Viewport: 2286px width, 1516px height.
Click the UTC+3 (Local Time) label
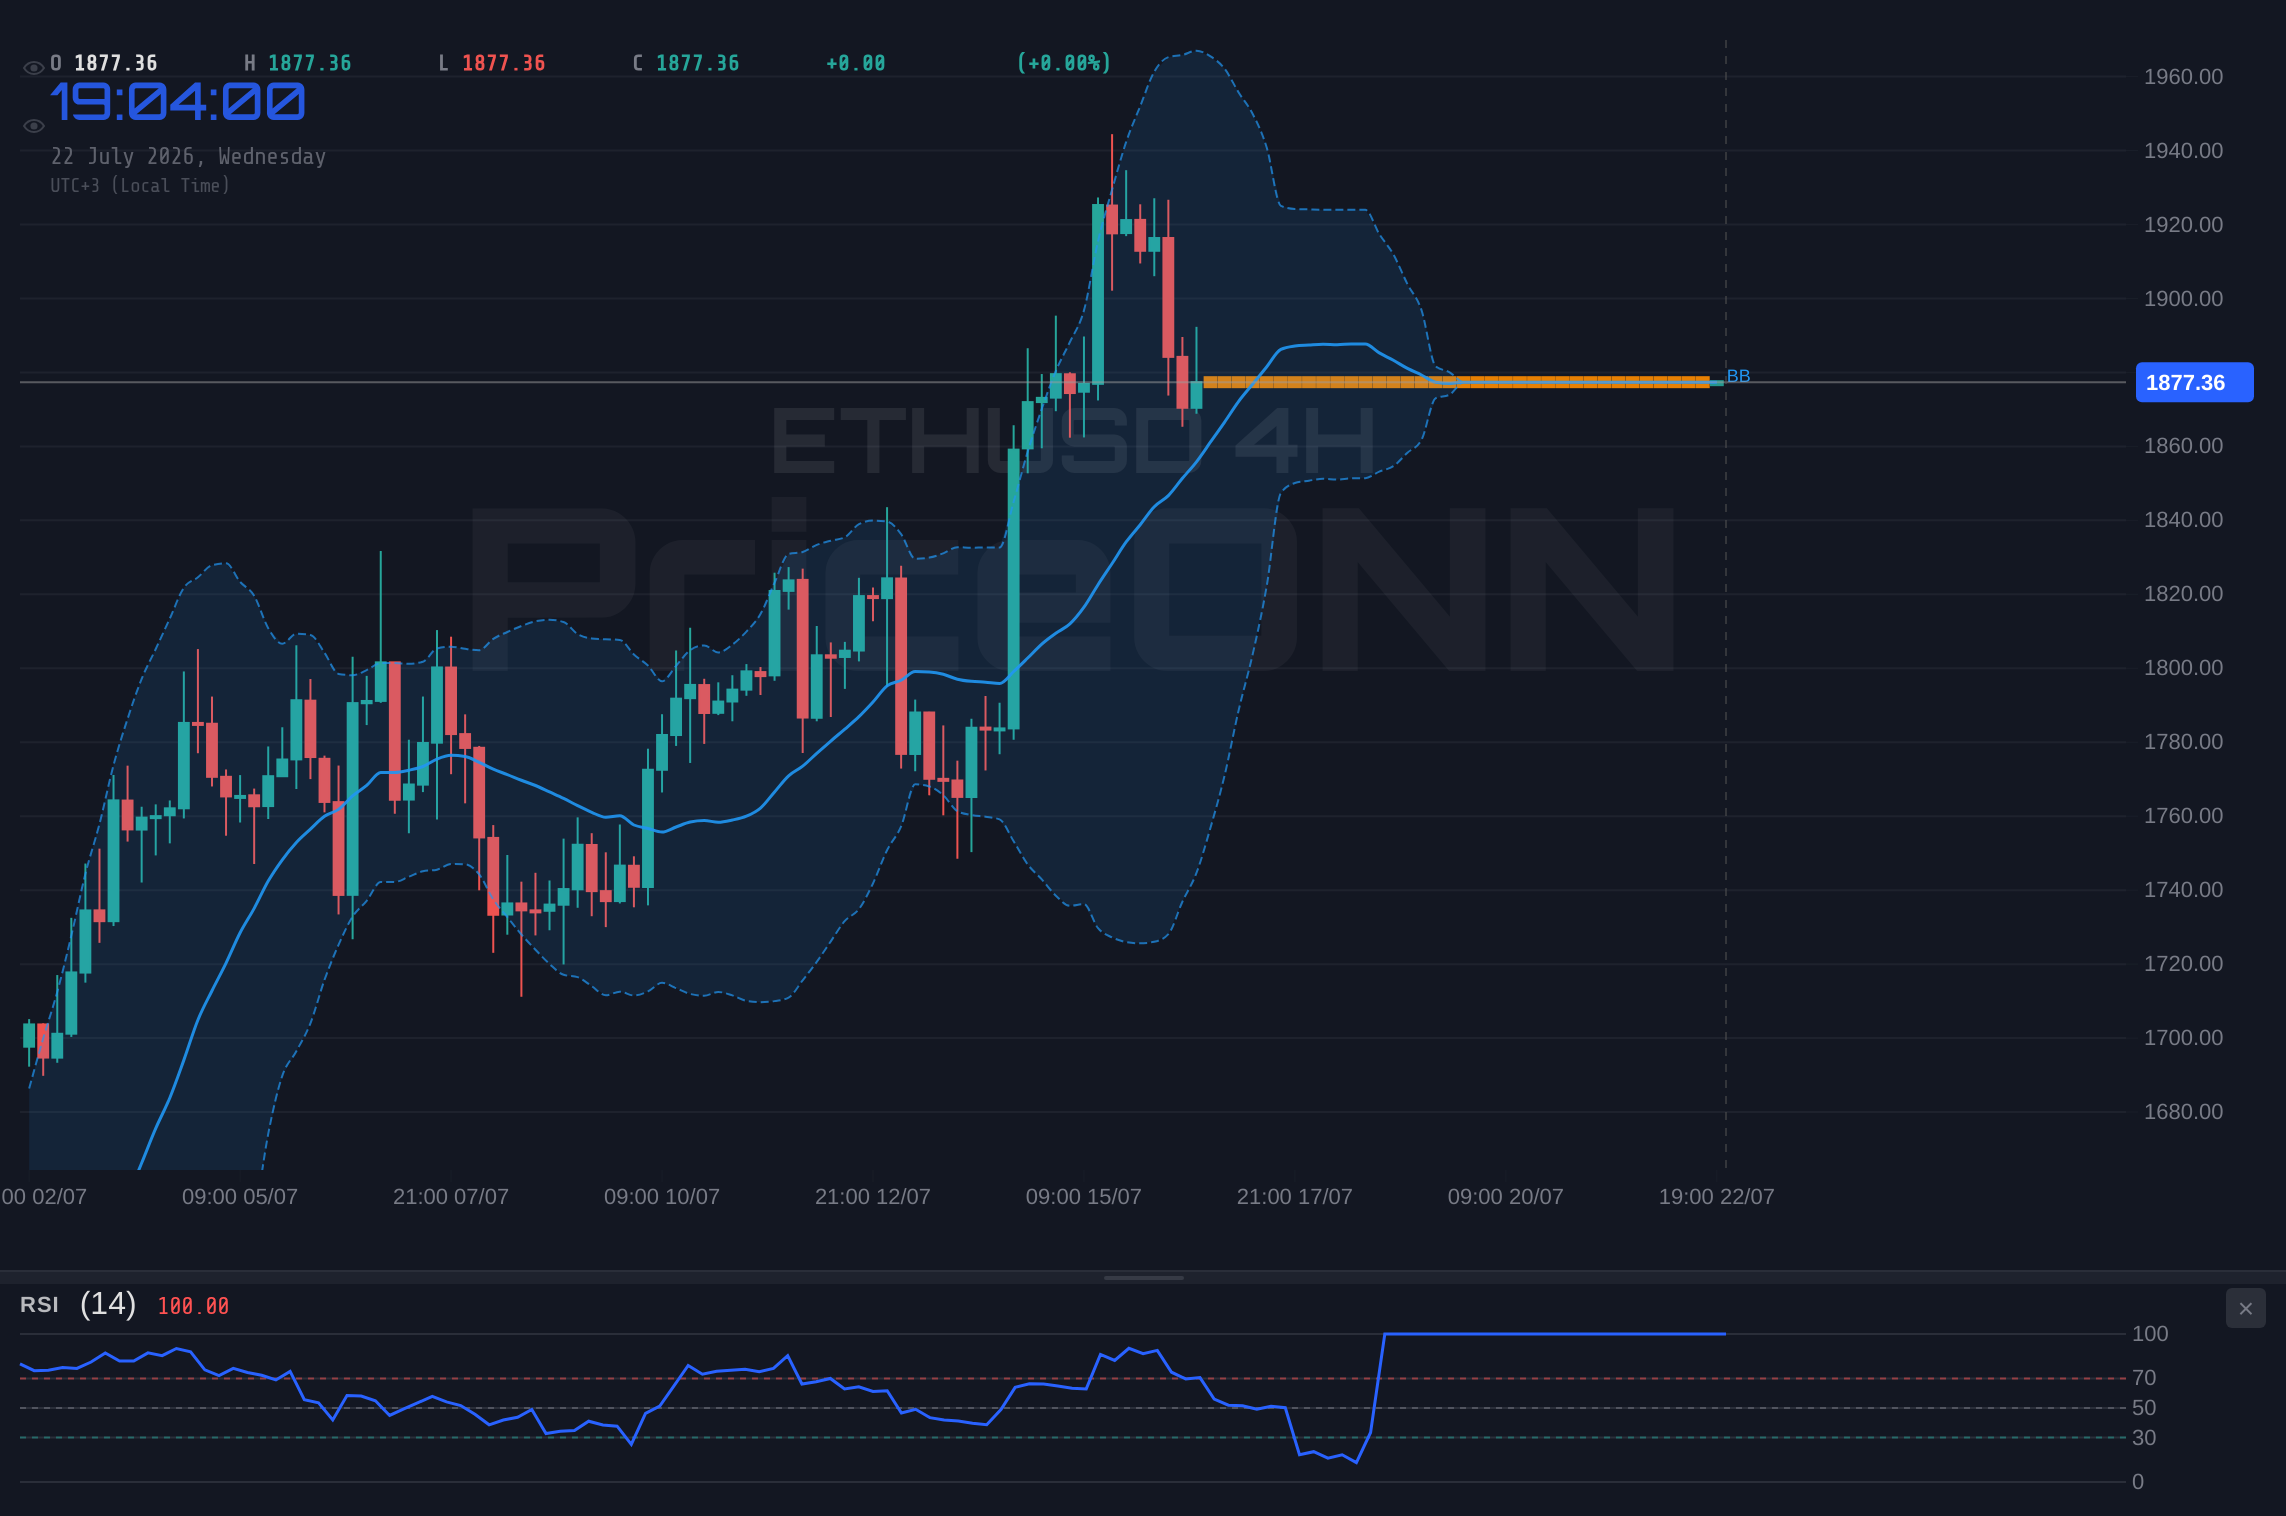click(140, 185)
